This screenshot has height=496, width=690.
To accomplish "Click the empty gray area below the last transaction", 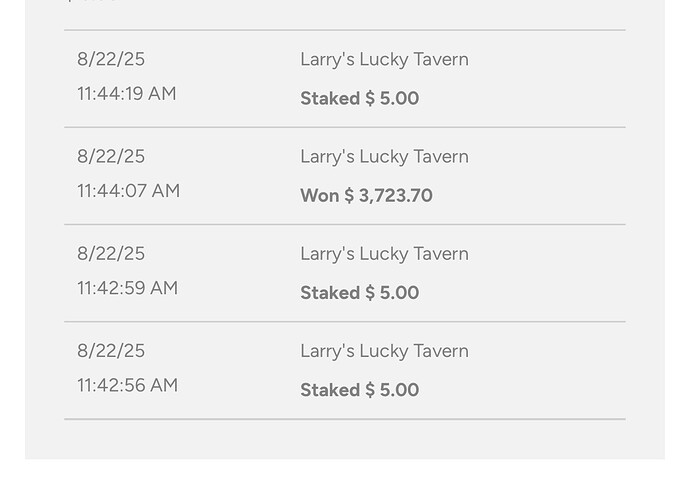I will [x=345, y=439].
